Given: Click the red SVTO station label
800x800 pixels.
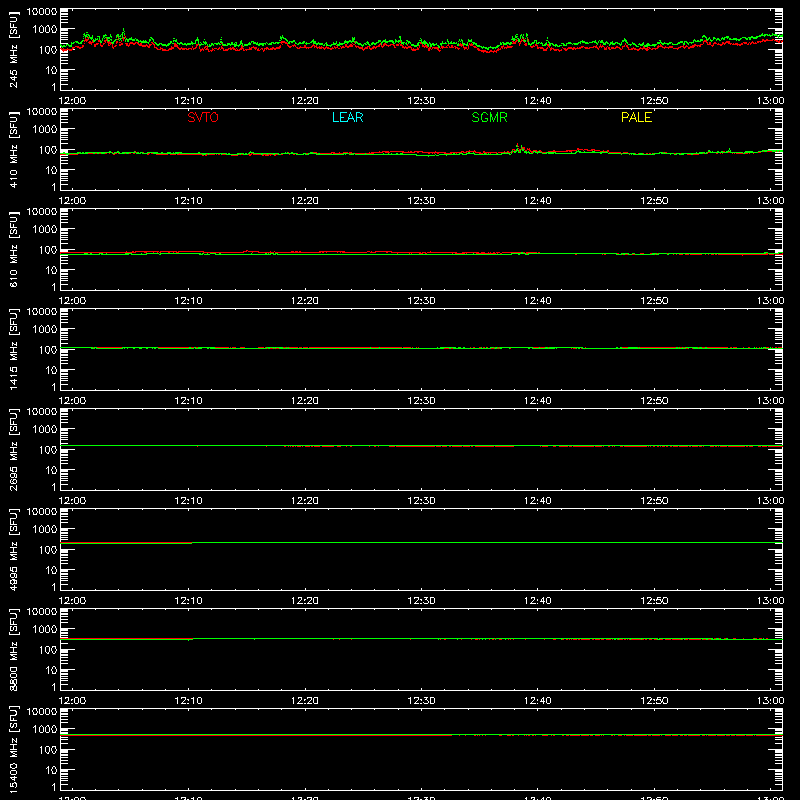Looking at the screenshot, I should (203, 117).
